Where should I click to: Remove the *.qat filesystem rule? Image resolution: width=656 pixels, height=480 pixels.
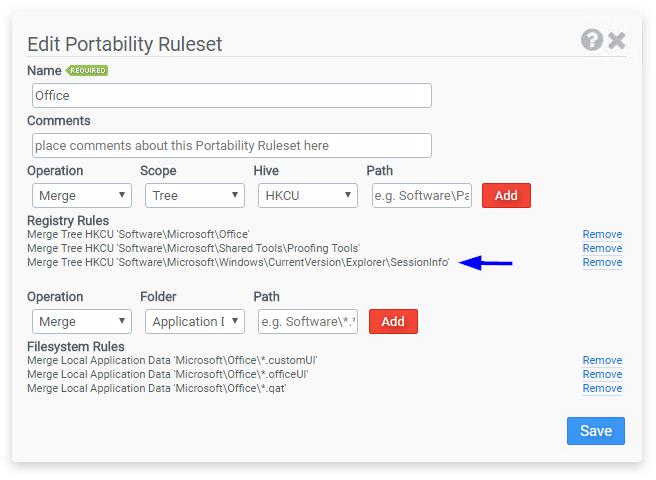pos(602,388)
